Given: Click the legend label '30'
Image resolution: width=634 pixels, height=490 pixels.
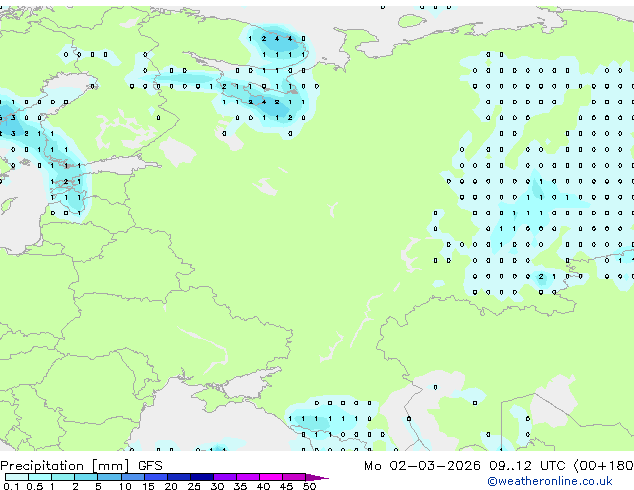Looking at the screenshot, I should tap(217, 486).
